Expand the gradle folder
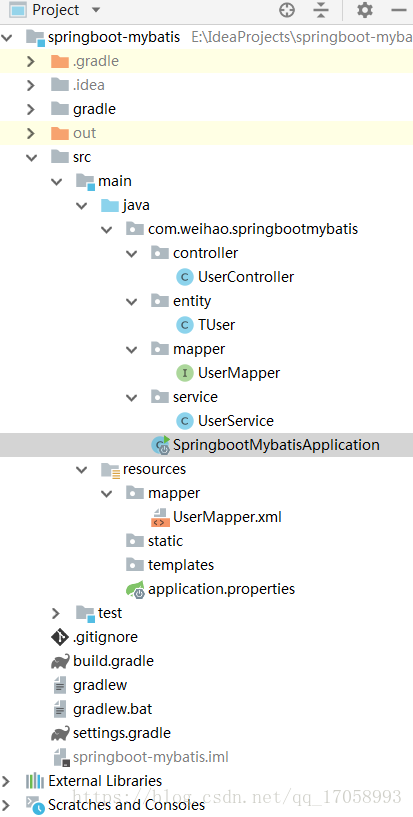 (31, 109)
